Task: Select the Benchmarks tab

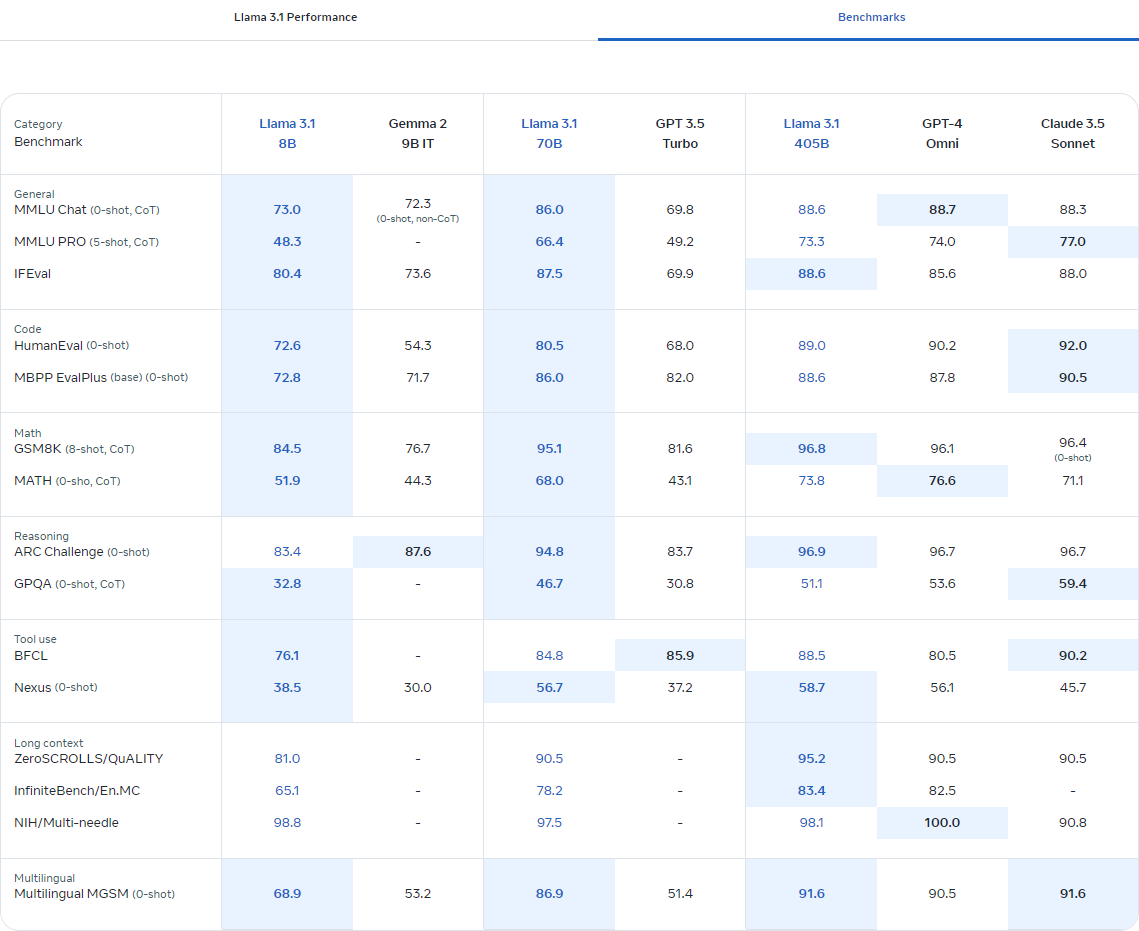Action: (871, 17)
